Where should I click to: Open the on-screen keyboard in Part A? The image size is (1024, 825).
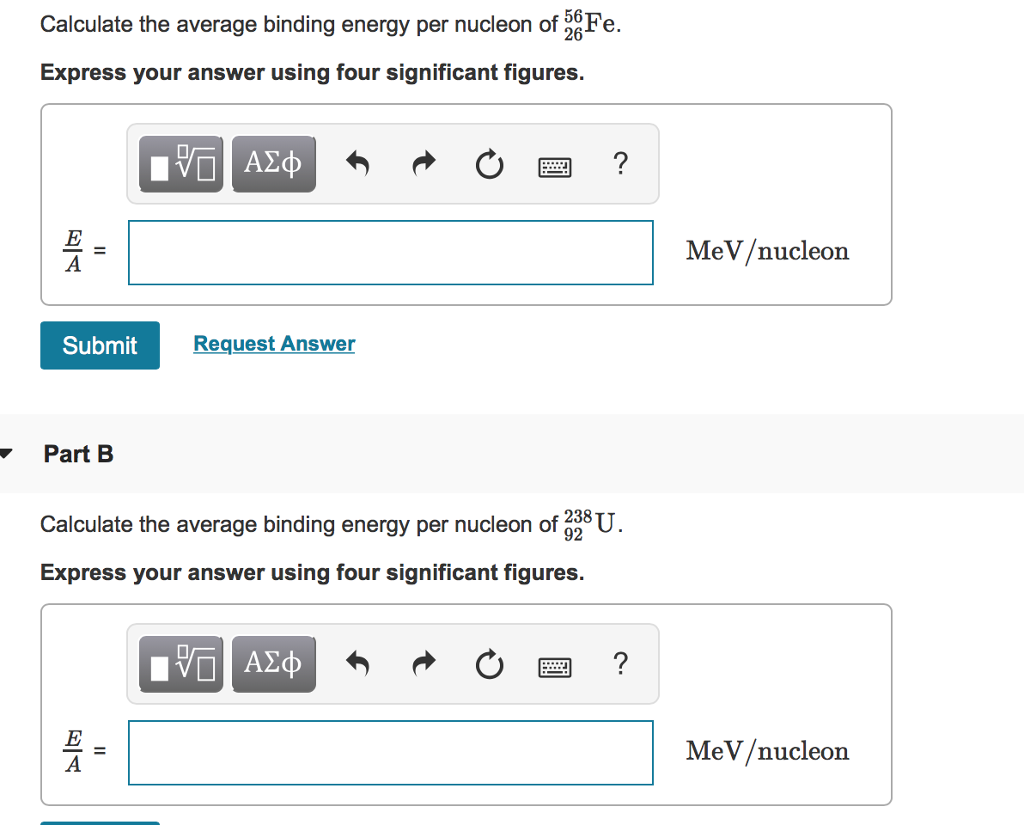554,165
